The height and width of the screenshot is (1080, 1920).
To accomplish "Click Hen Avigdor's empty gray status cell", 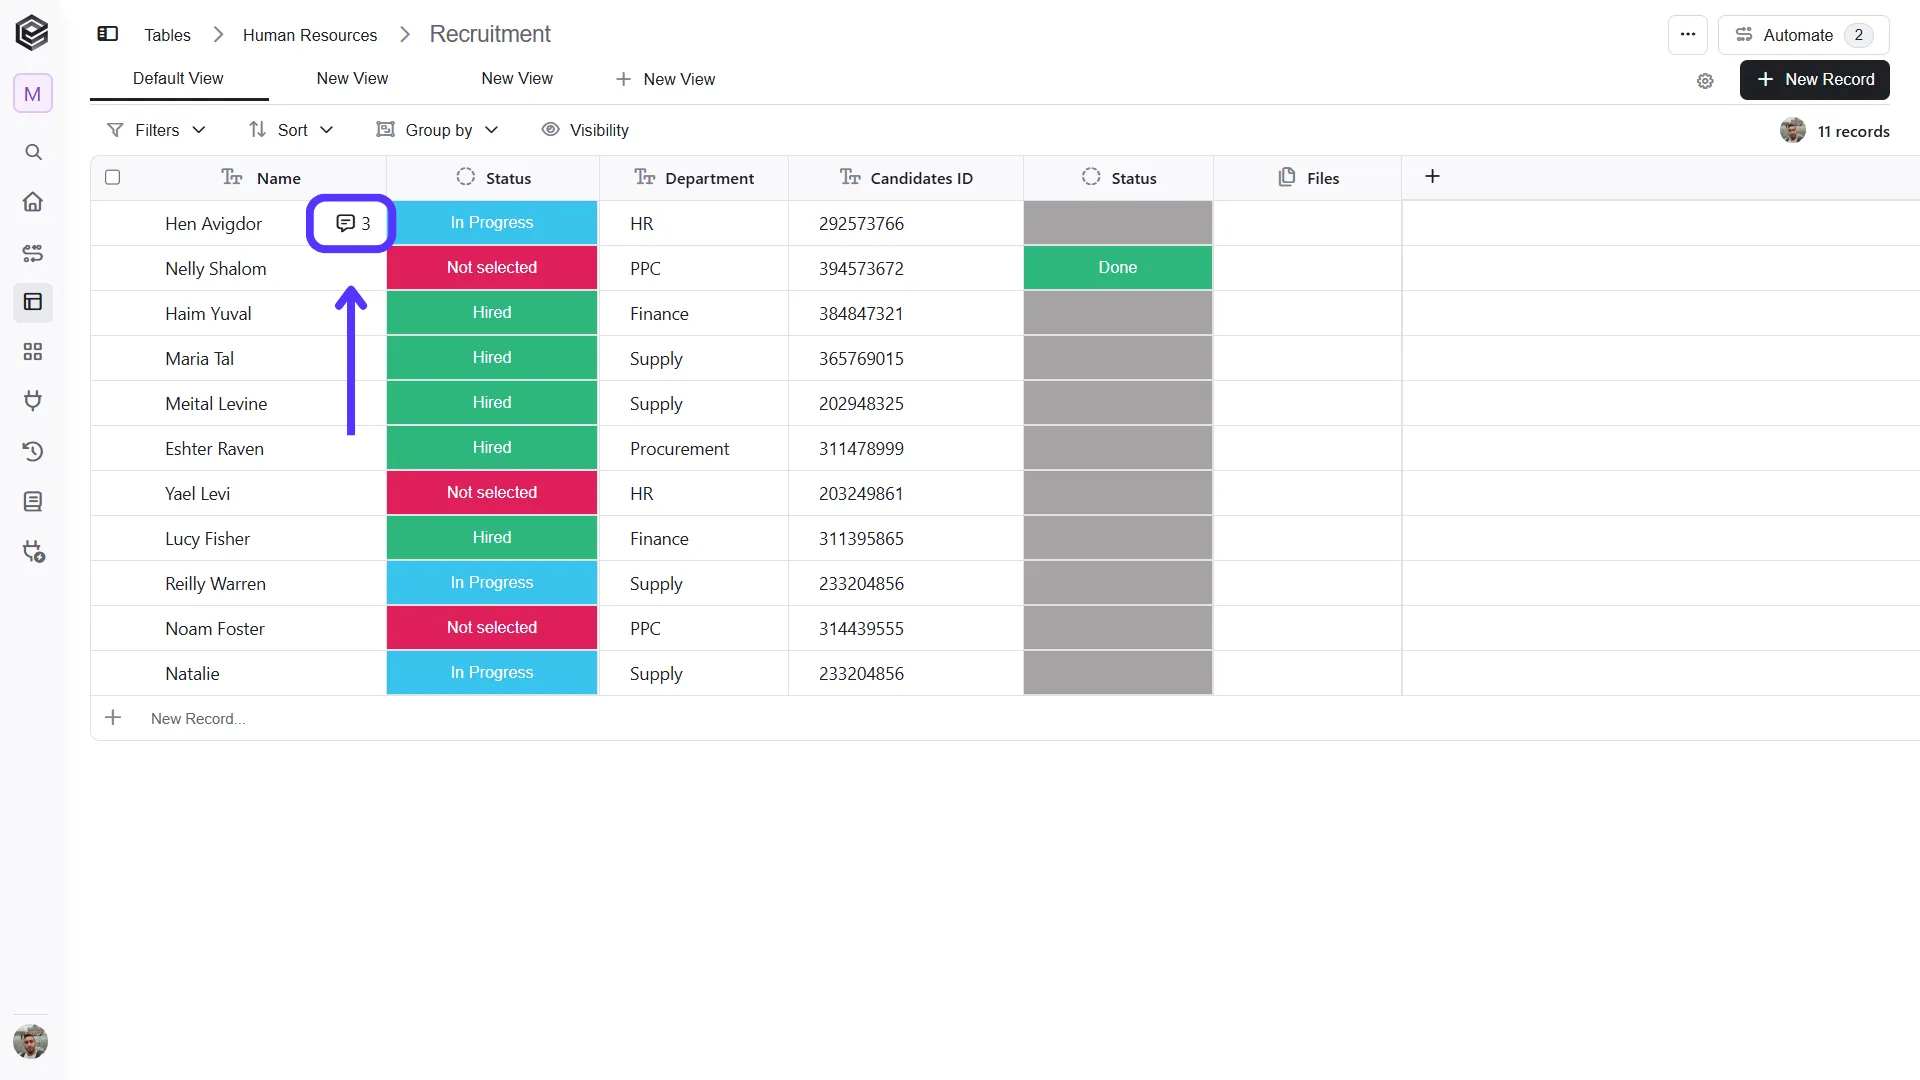I will [1118, 222].
